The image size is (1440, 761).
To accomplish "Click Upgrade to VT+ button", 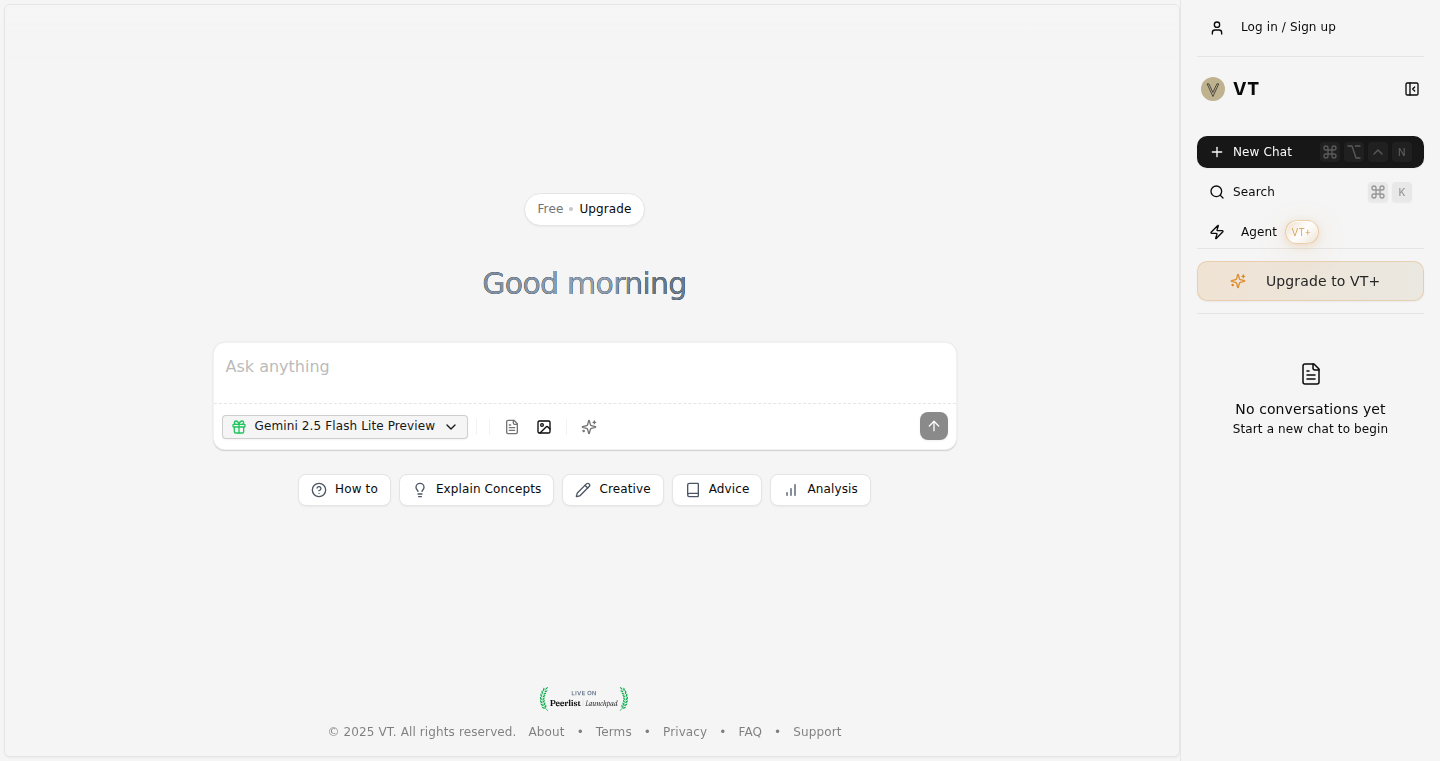I will click(1310, 281).
